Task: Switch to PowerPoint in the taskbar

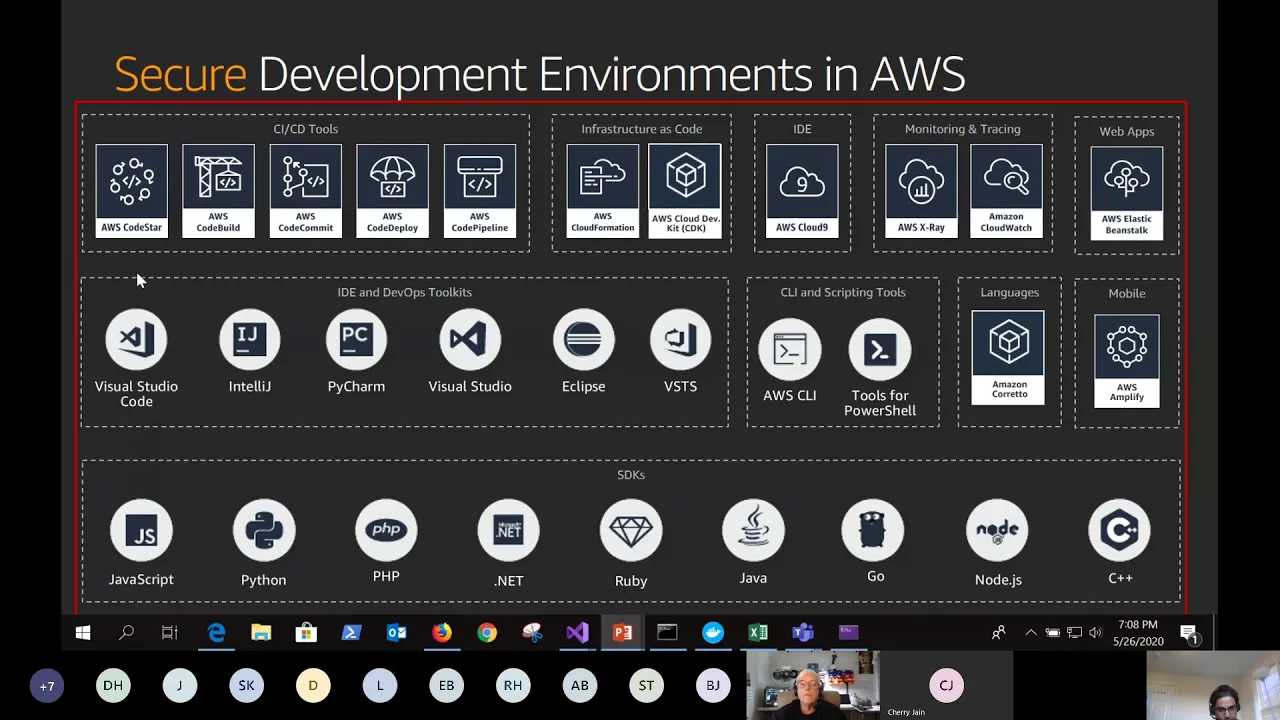Action: (622, 632)
